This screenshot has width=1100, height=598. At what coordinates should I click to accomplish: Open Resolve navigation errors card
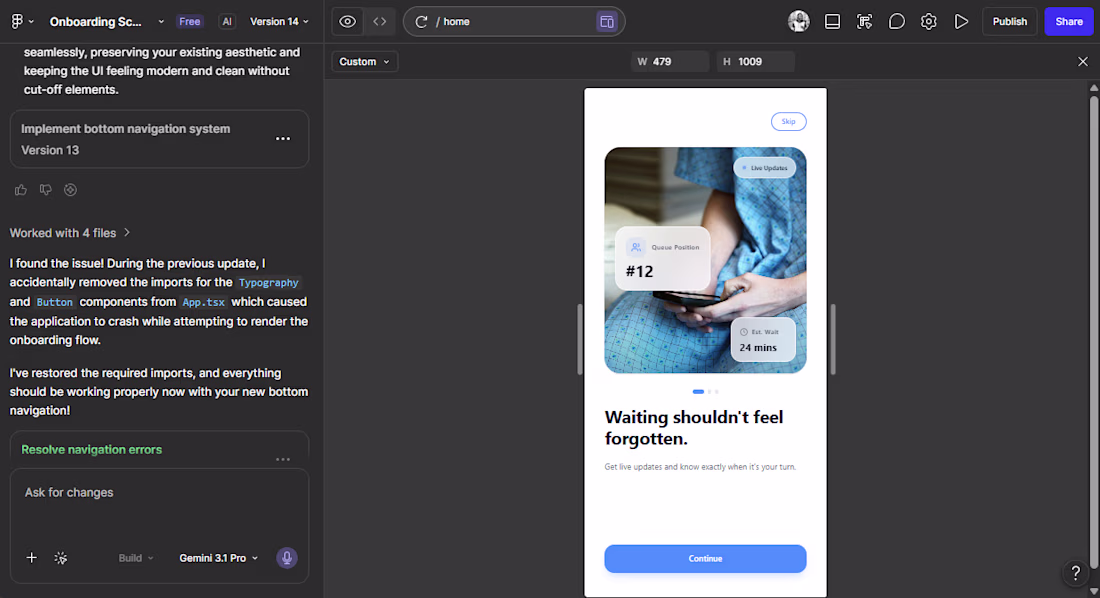click(x=159, y=449)
